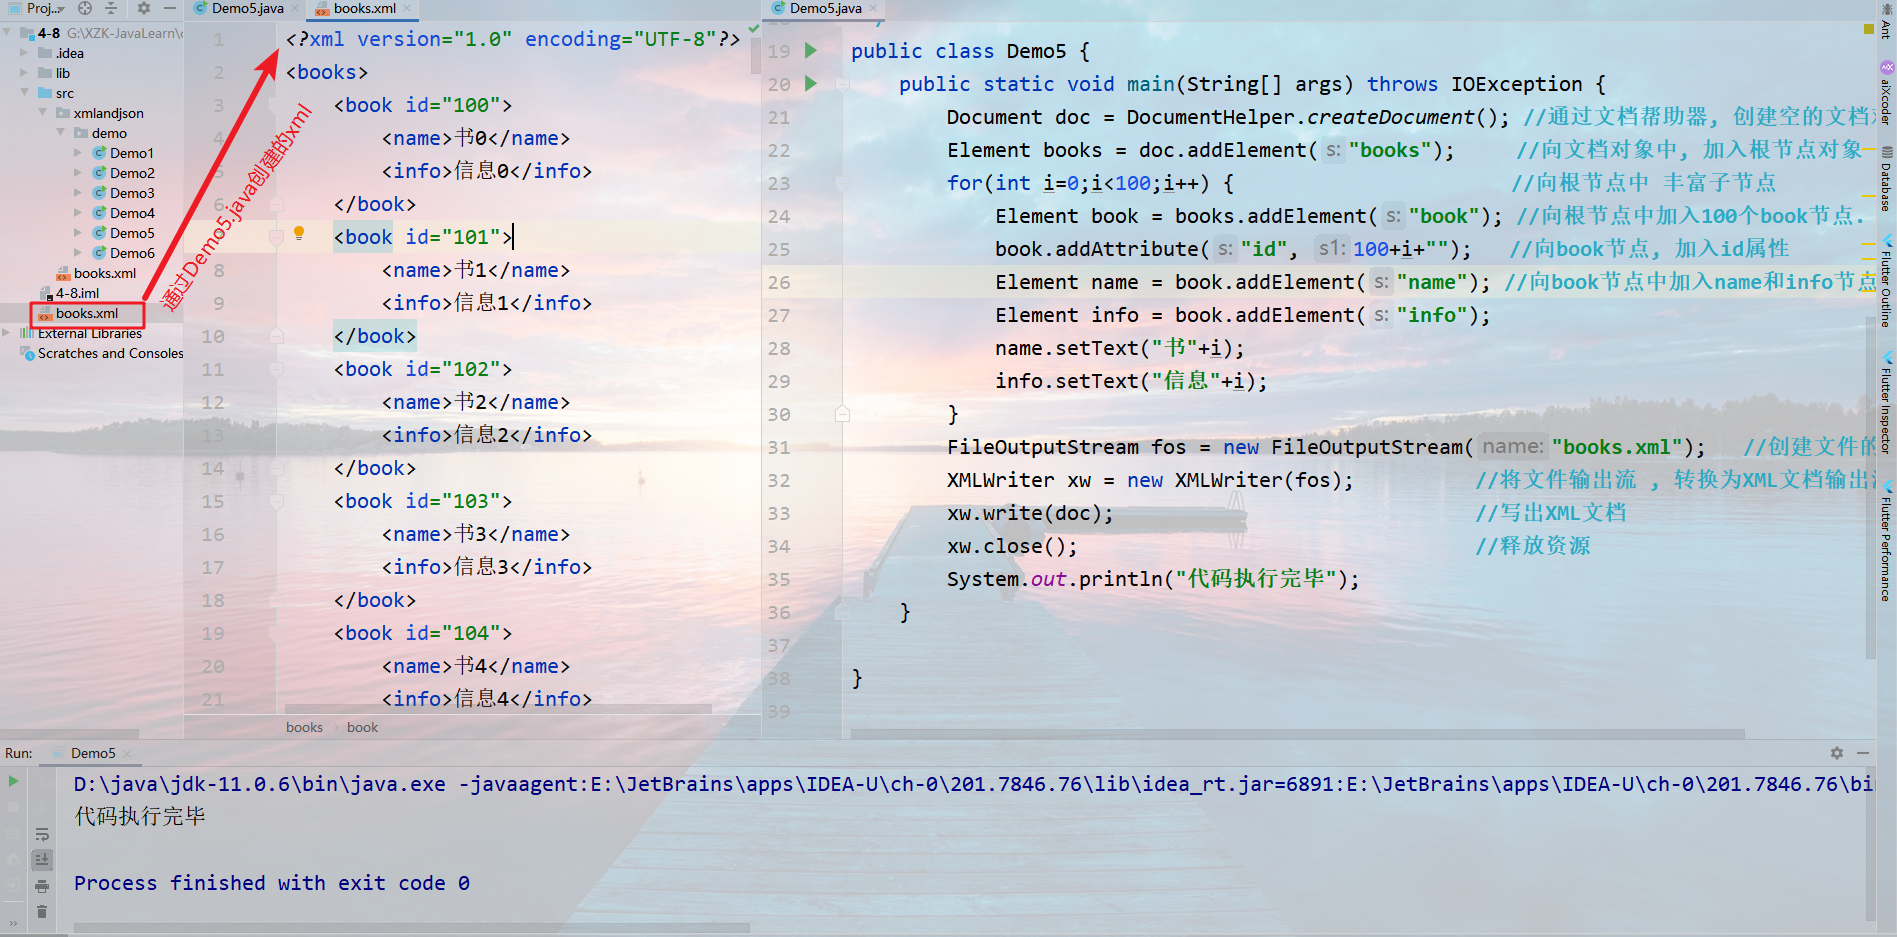Click the locate-in-project target icon
The height and width of the screenshot is (937, 1897).
85,8
